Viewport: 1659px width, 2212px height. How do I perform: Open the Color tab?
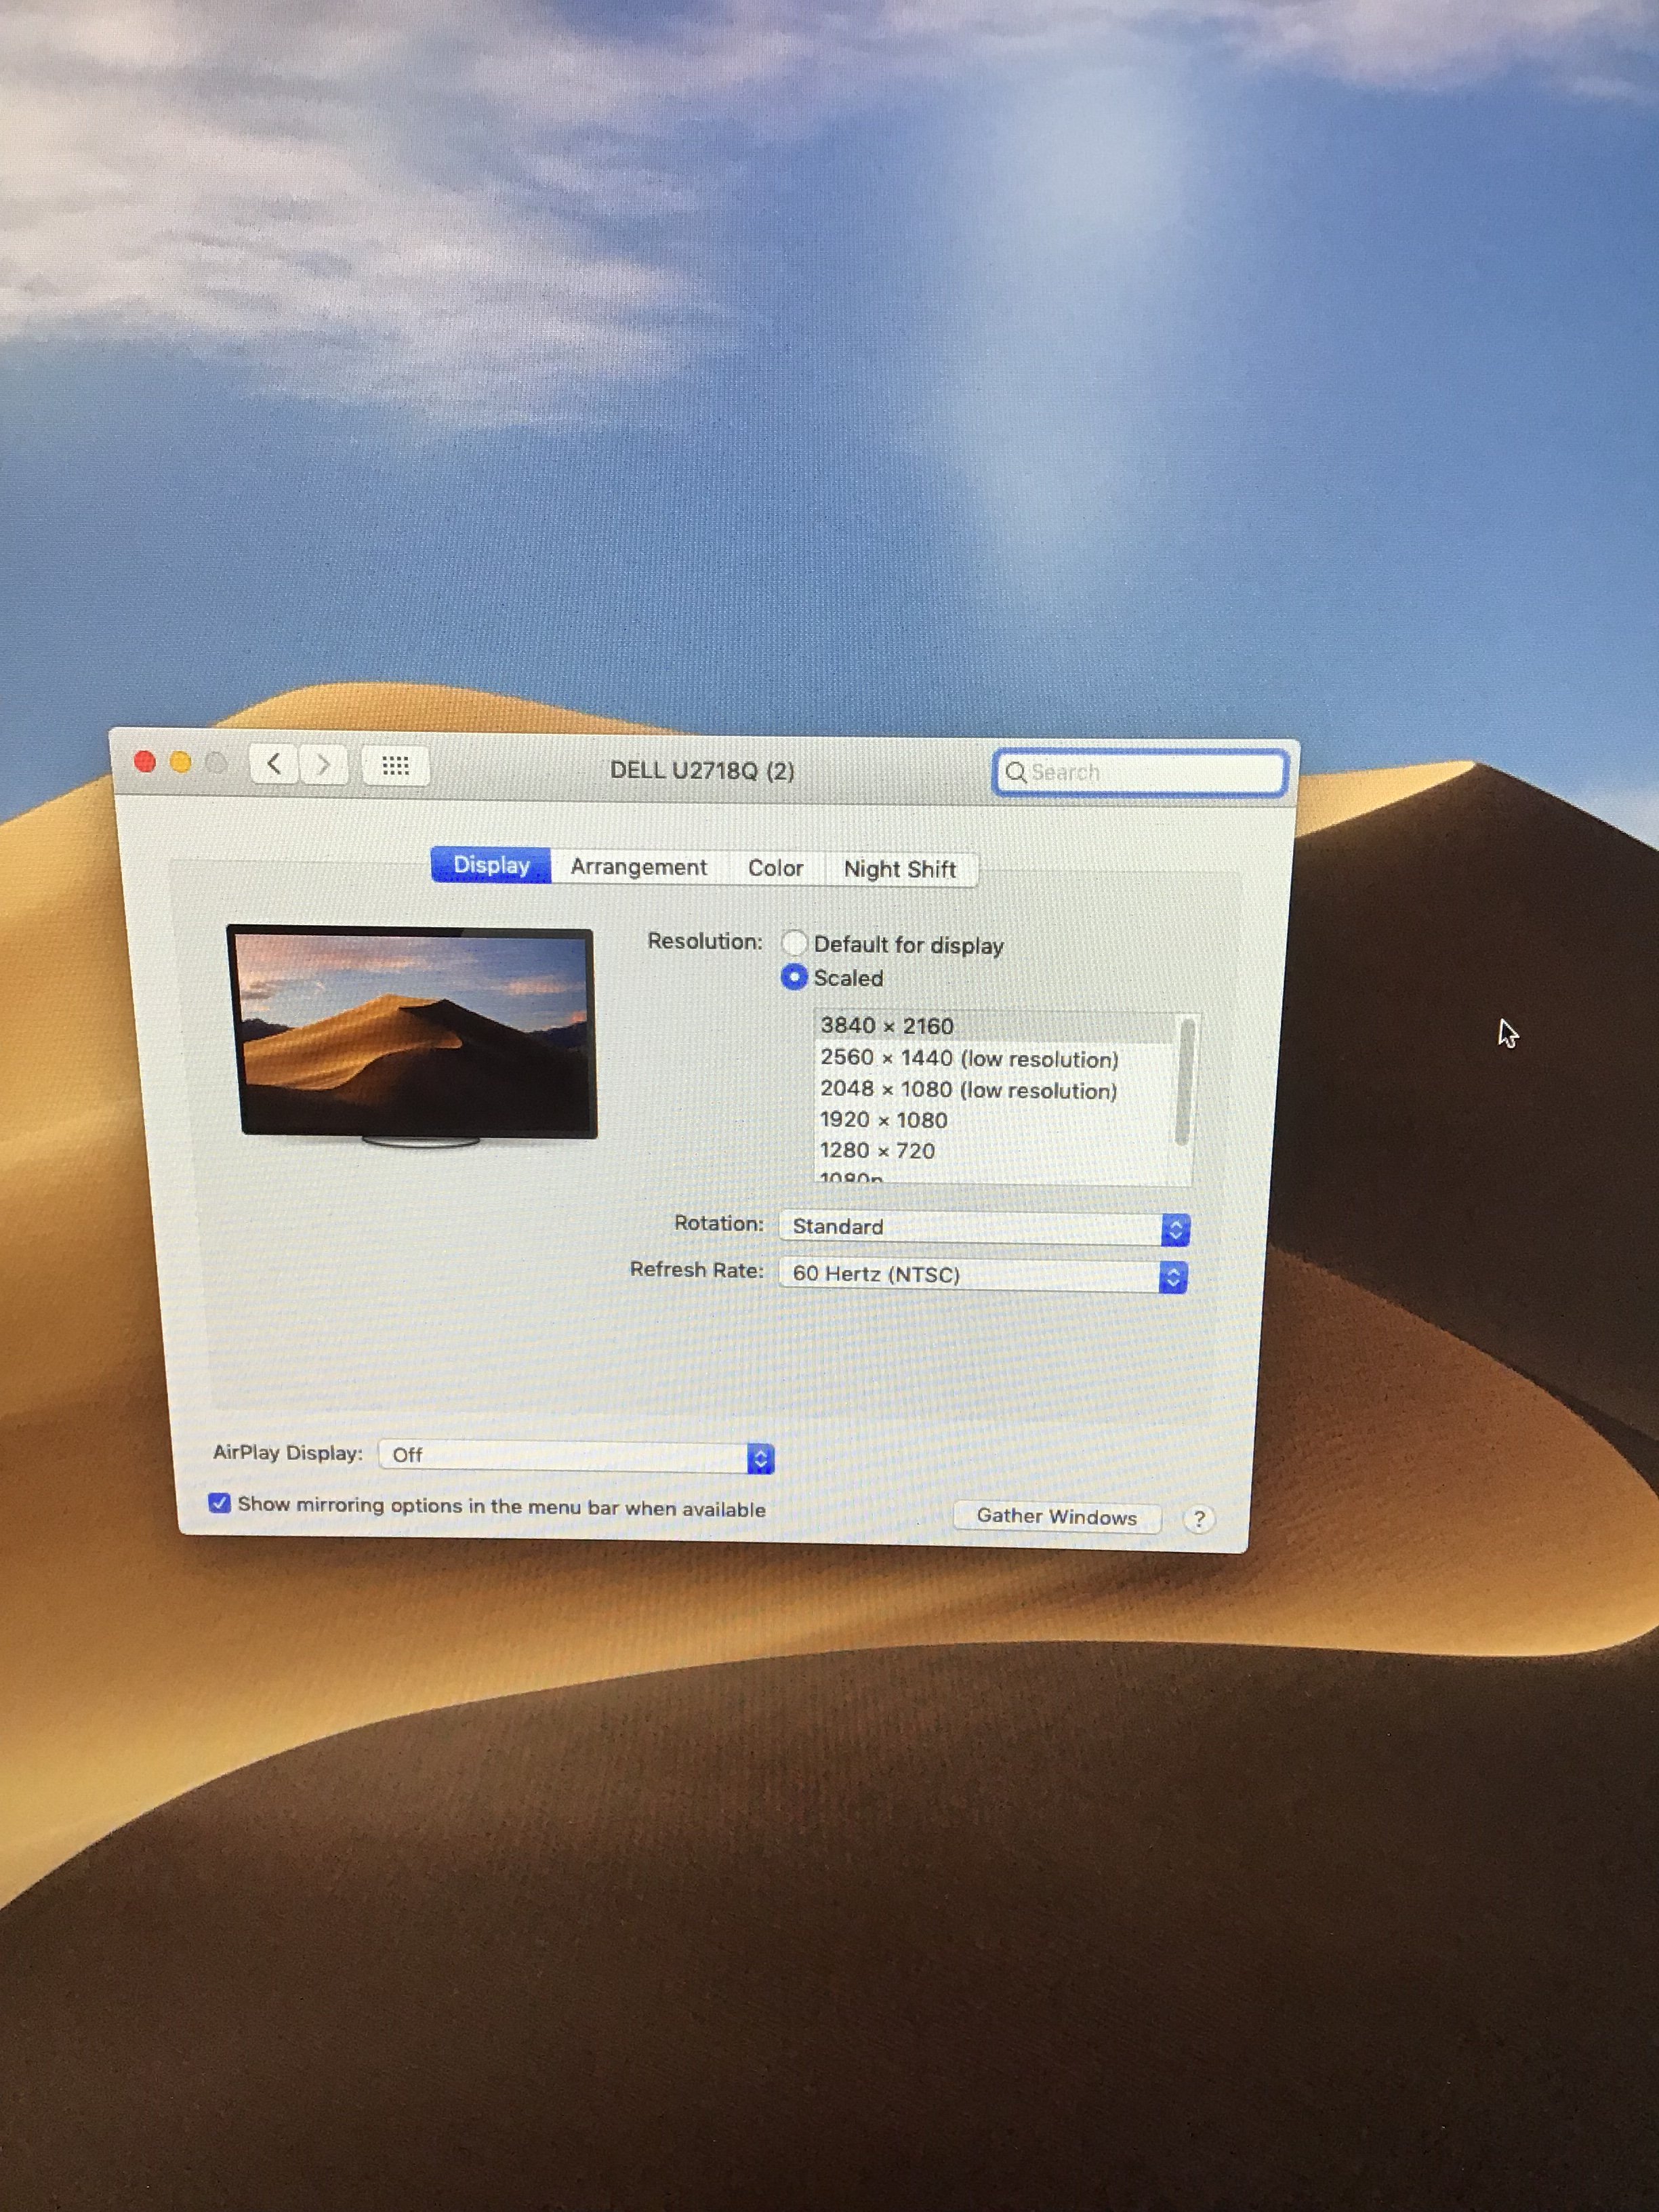coord(775,868)
